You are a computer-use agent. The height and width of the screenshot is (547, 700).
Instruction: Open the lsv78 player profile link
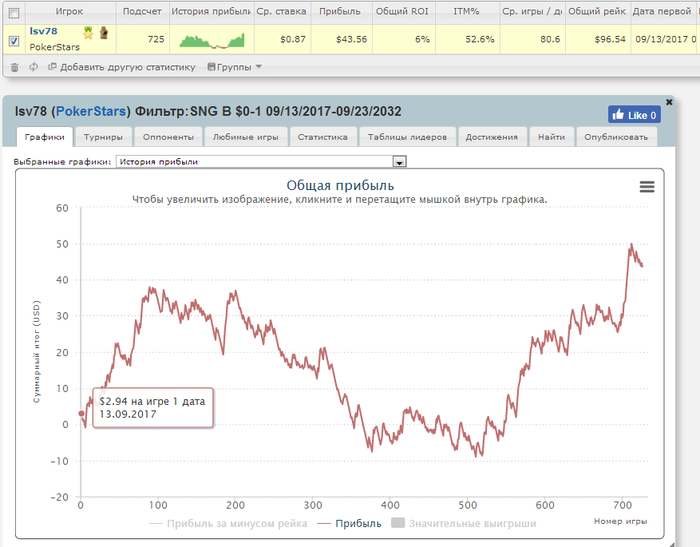click(43, 31)
